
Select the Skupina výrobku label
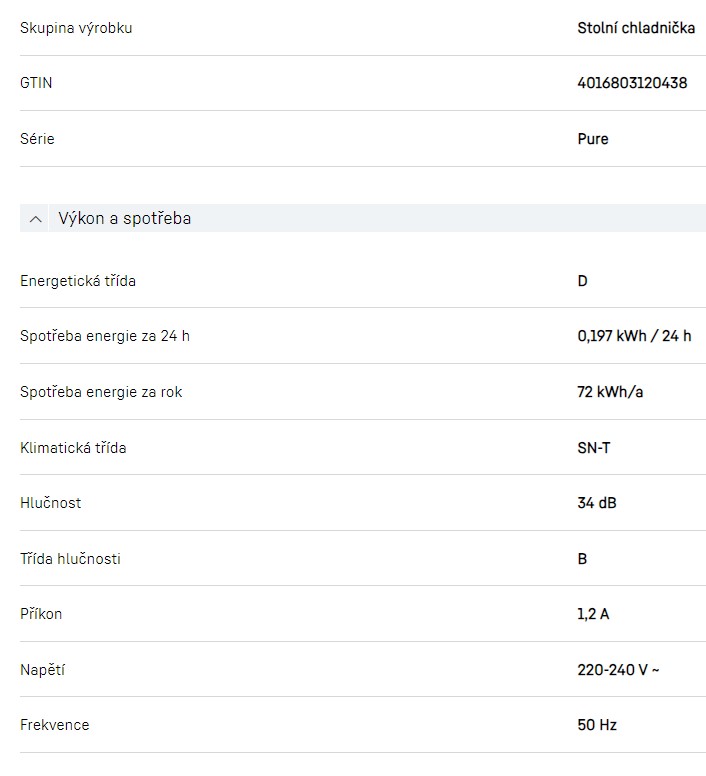pyautogui.click(x=76, y=28)
